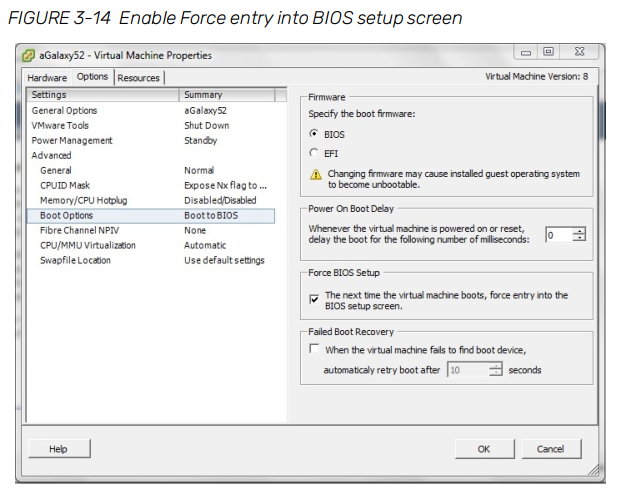Increase the boot delay milliseconds spinner
Screen dimensions: 618x496
click(579, 231)
